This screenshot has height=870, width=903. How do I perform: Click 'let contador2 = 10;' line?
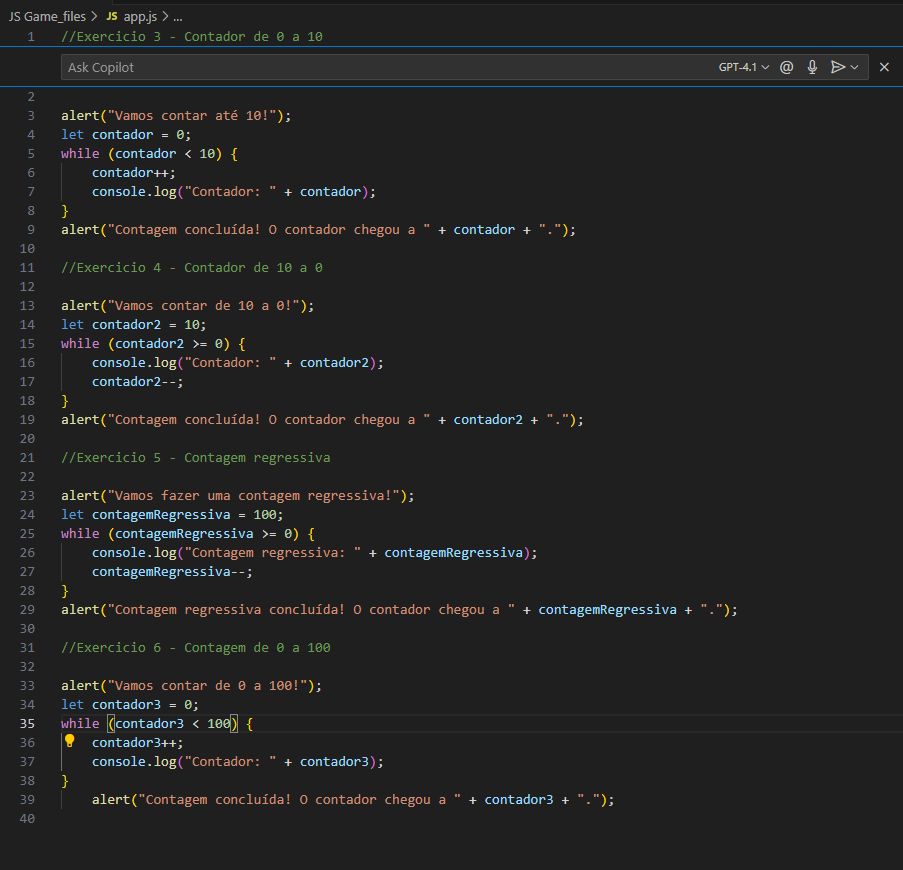click(x=134, y=325)
